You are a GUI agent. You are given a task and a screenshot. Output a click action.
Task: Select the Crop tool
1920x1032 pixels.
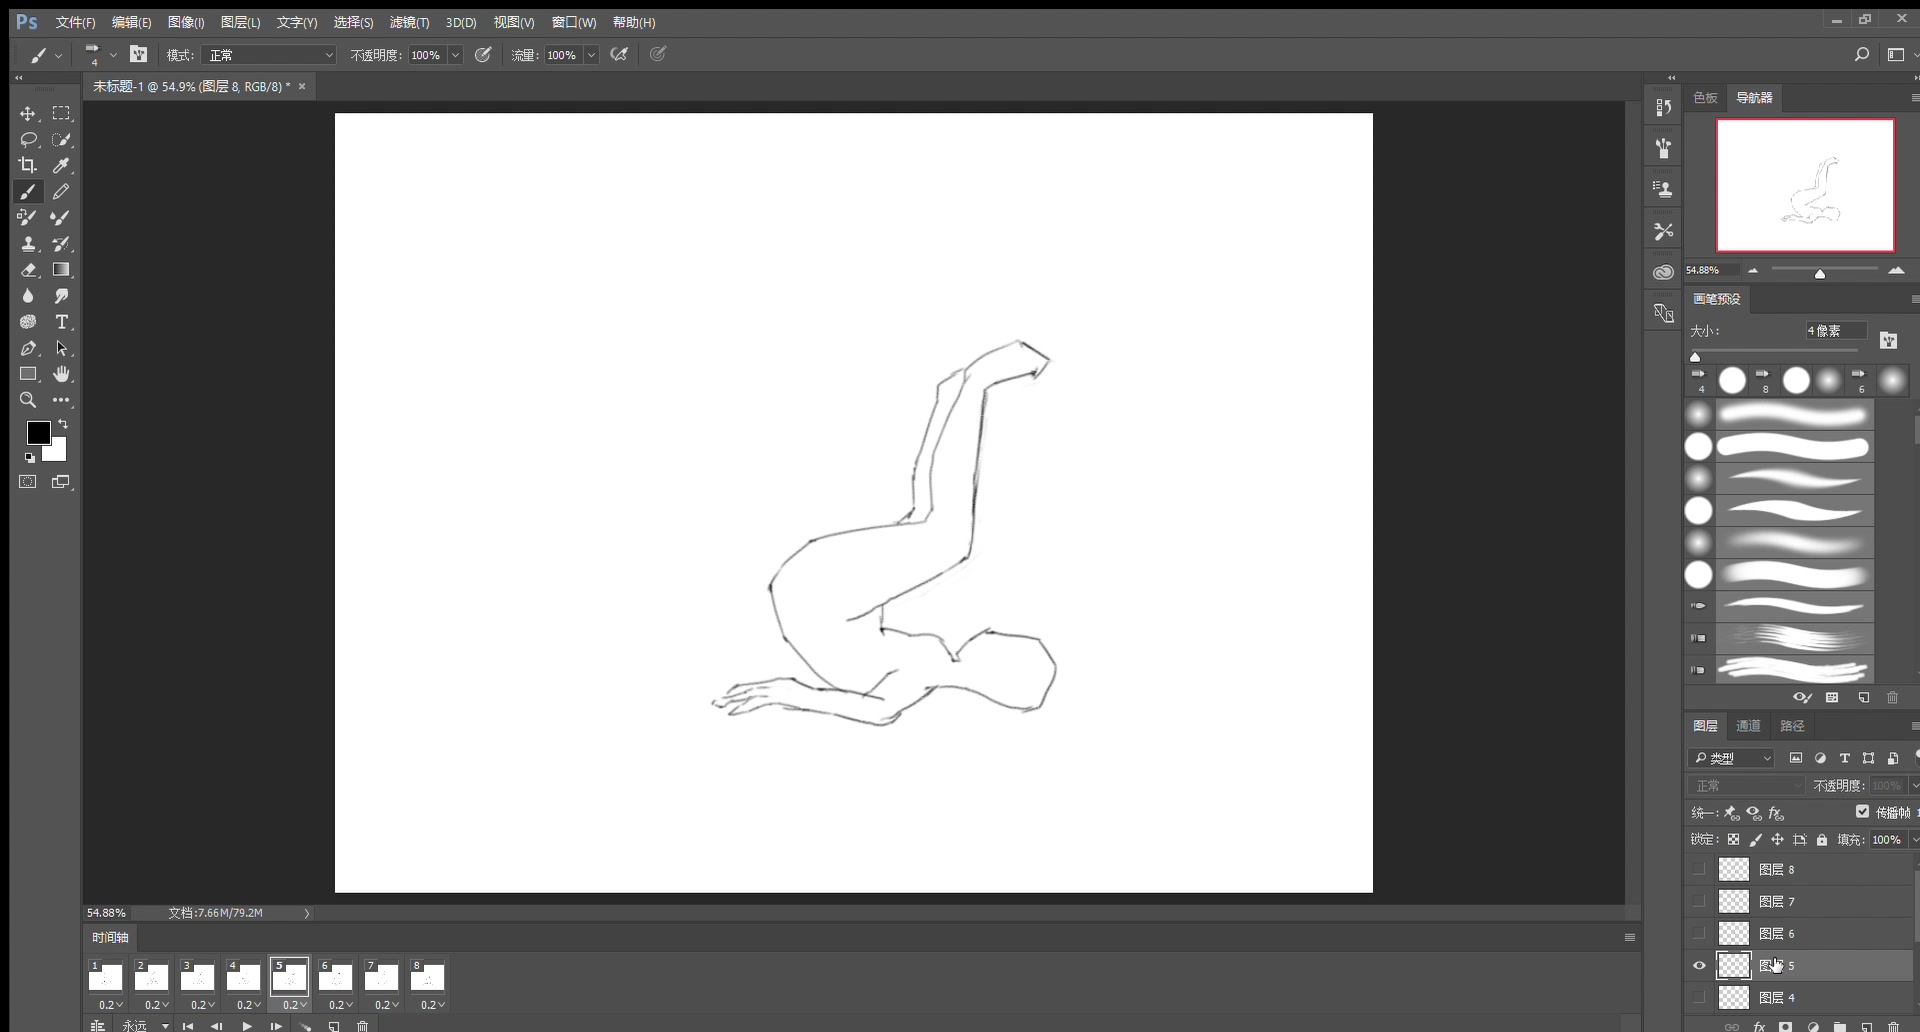point(28,166)
